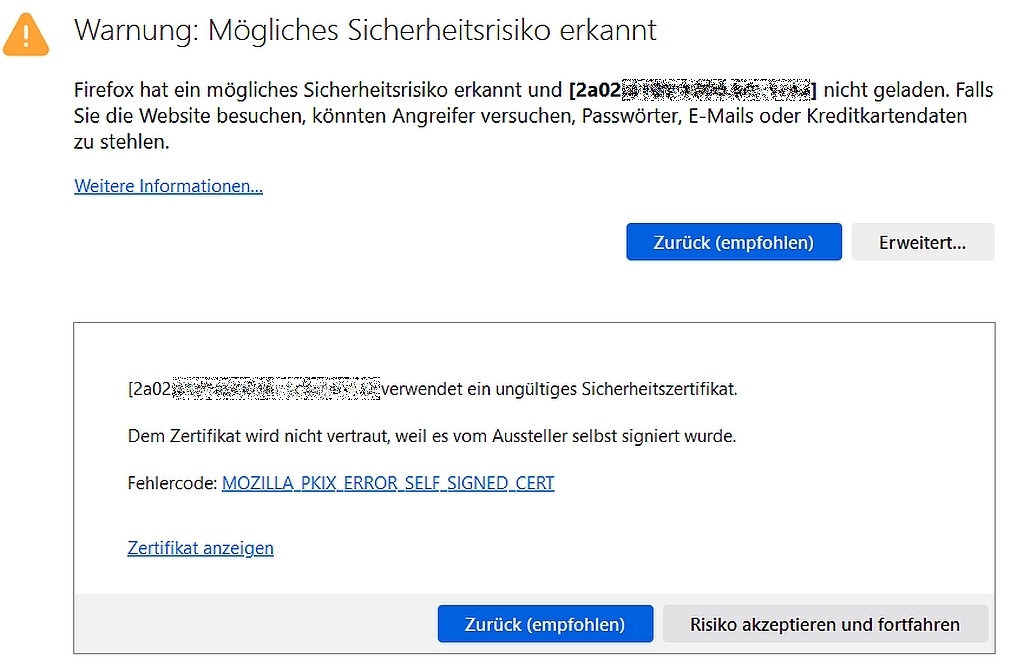Open the Weitere Informationen link
Viewport: 1024px width, 672px height.
[x=168, y=186]
